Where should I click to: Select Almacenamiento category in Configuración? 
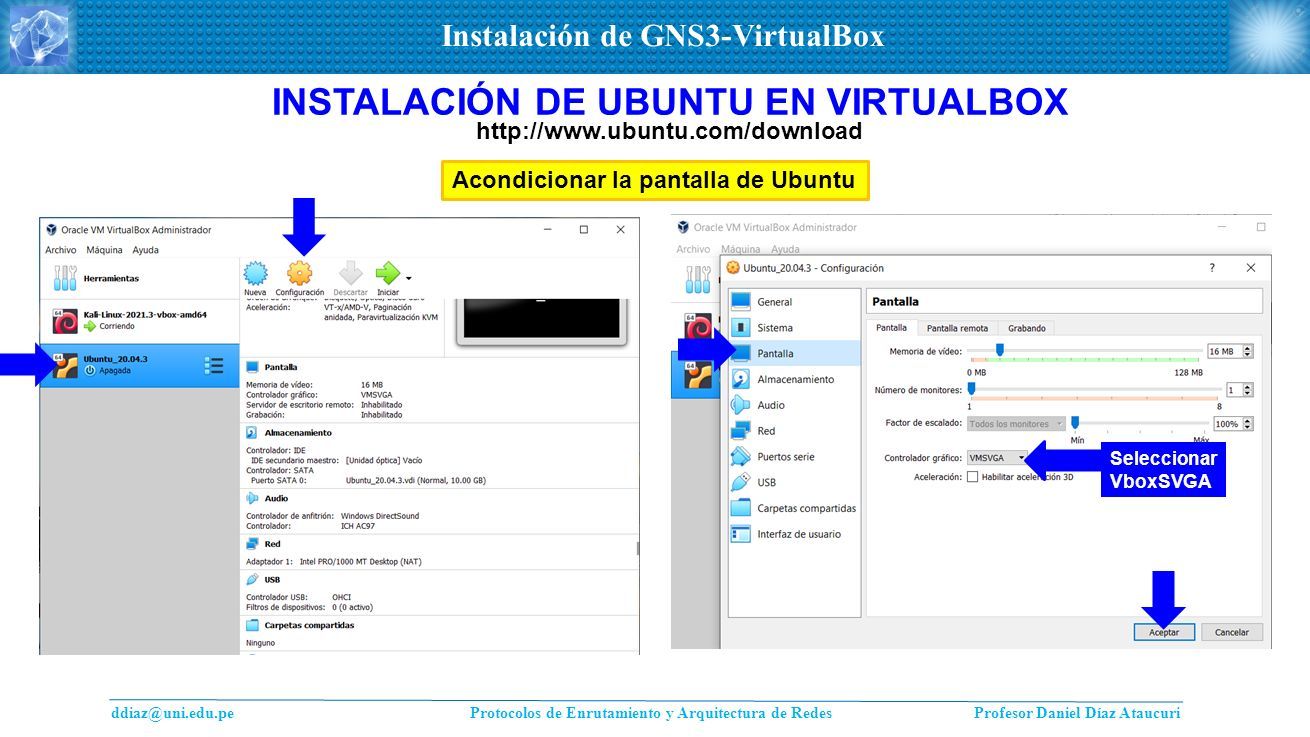click(795, 380)
